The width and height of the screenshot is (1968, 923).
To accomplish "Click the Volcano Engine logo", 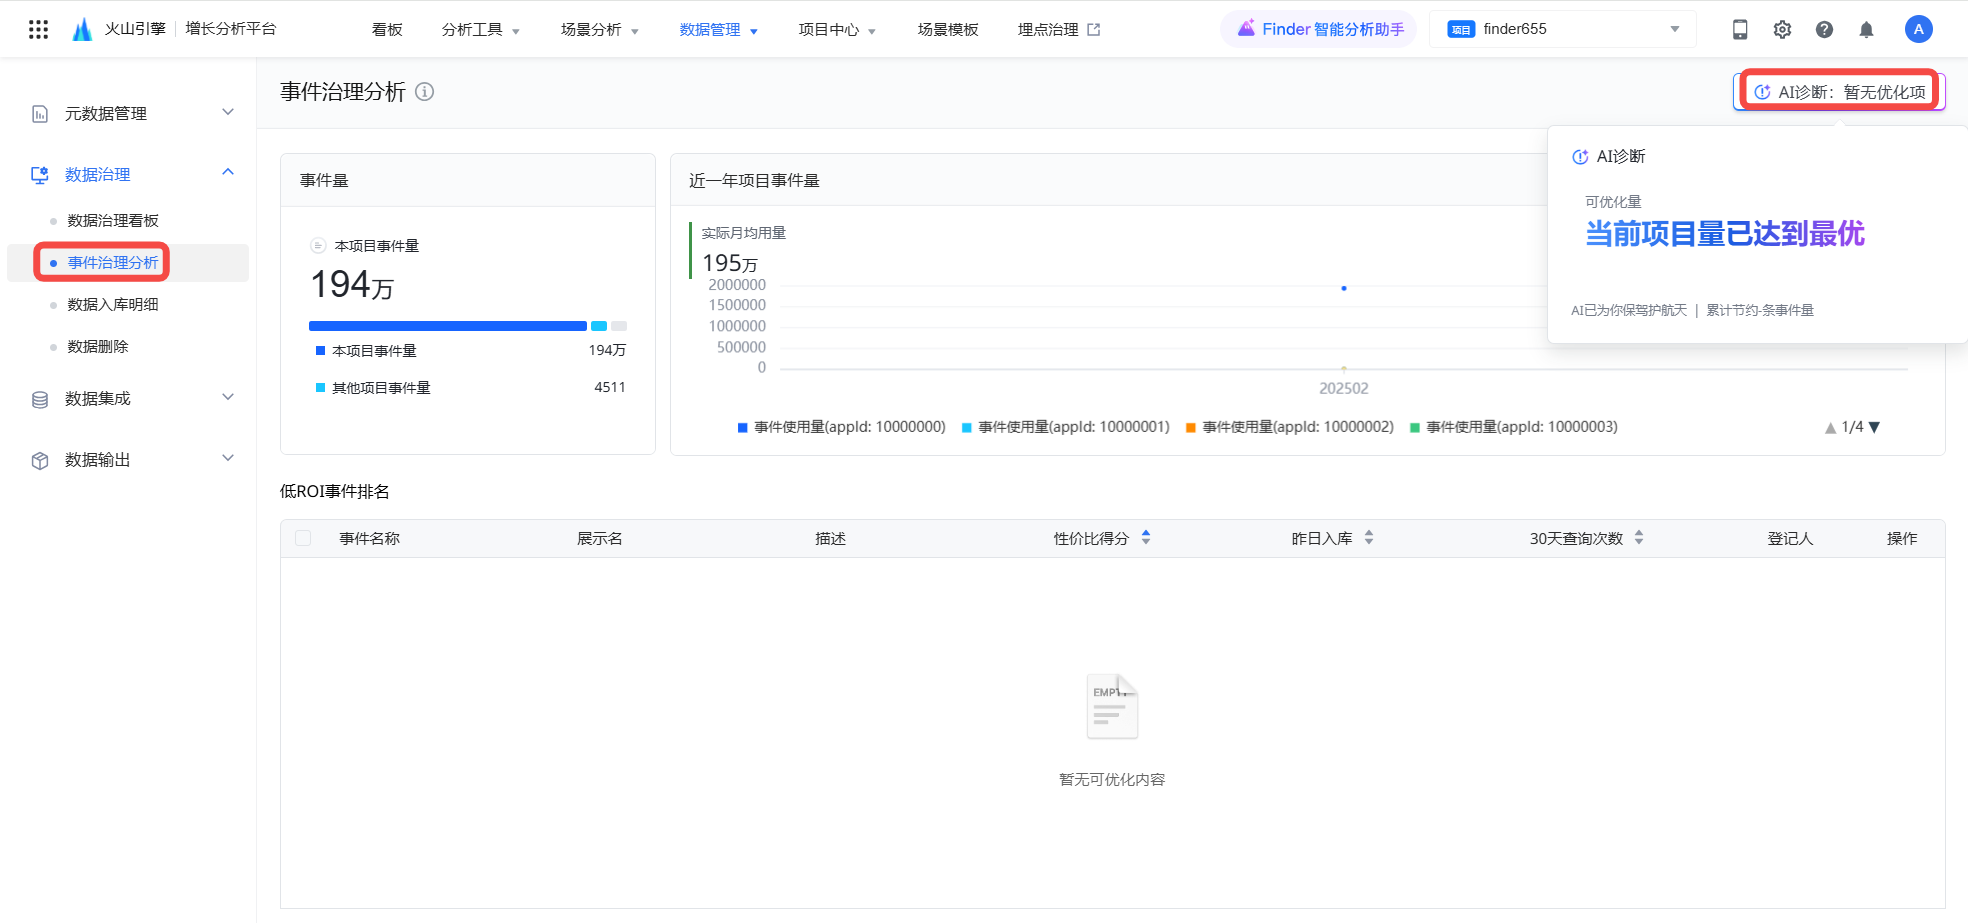I will (x=82, y=29).
